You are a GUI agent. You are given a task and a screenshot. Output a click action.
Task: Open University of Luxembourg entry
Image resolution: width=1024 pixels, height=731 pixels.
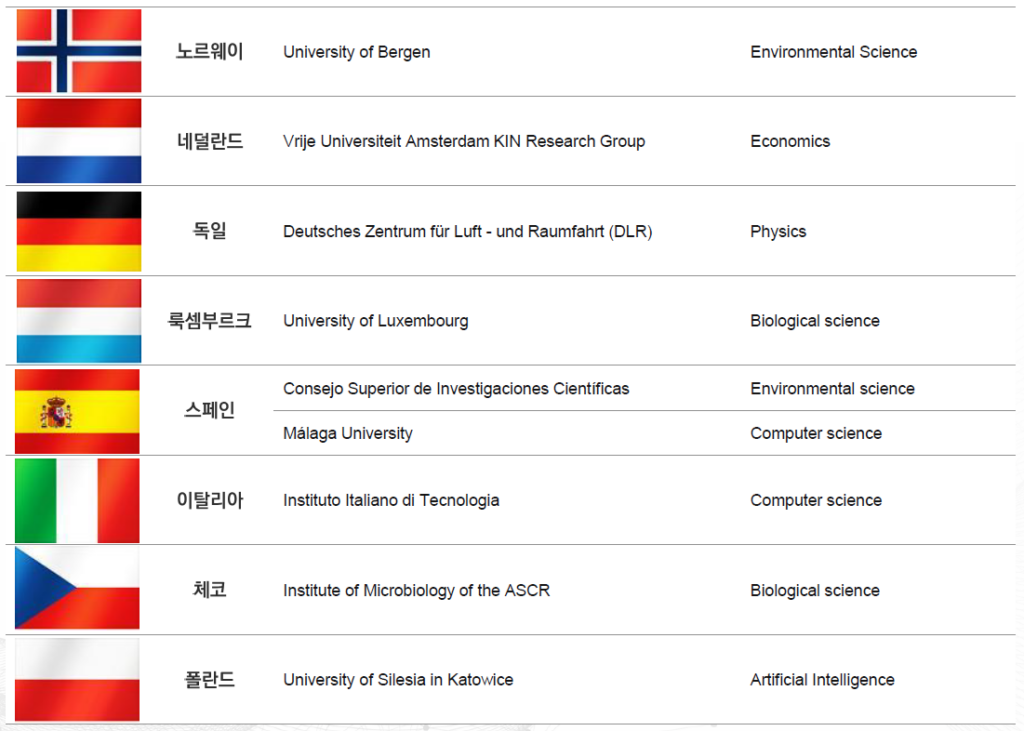[376, 321]
